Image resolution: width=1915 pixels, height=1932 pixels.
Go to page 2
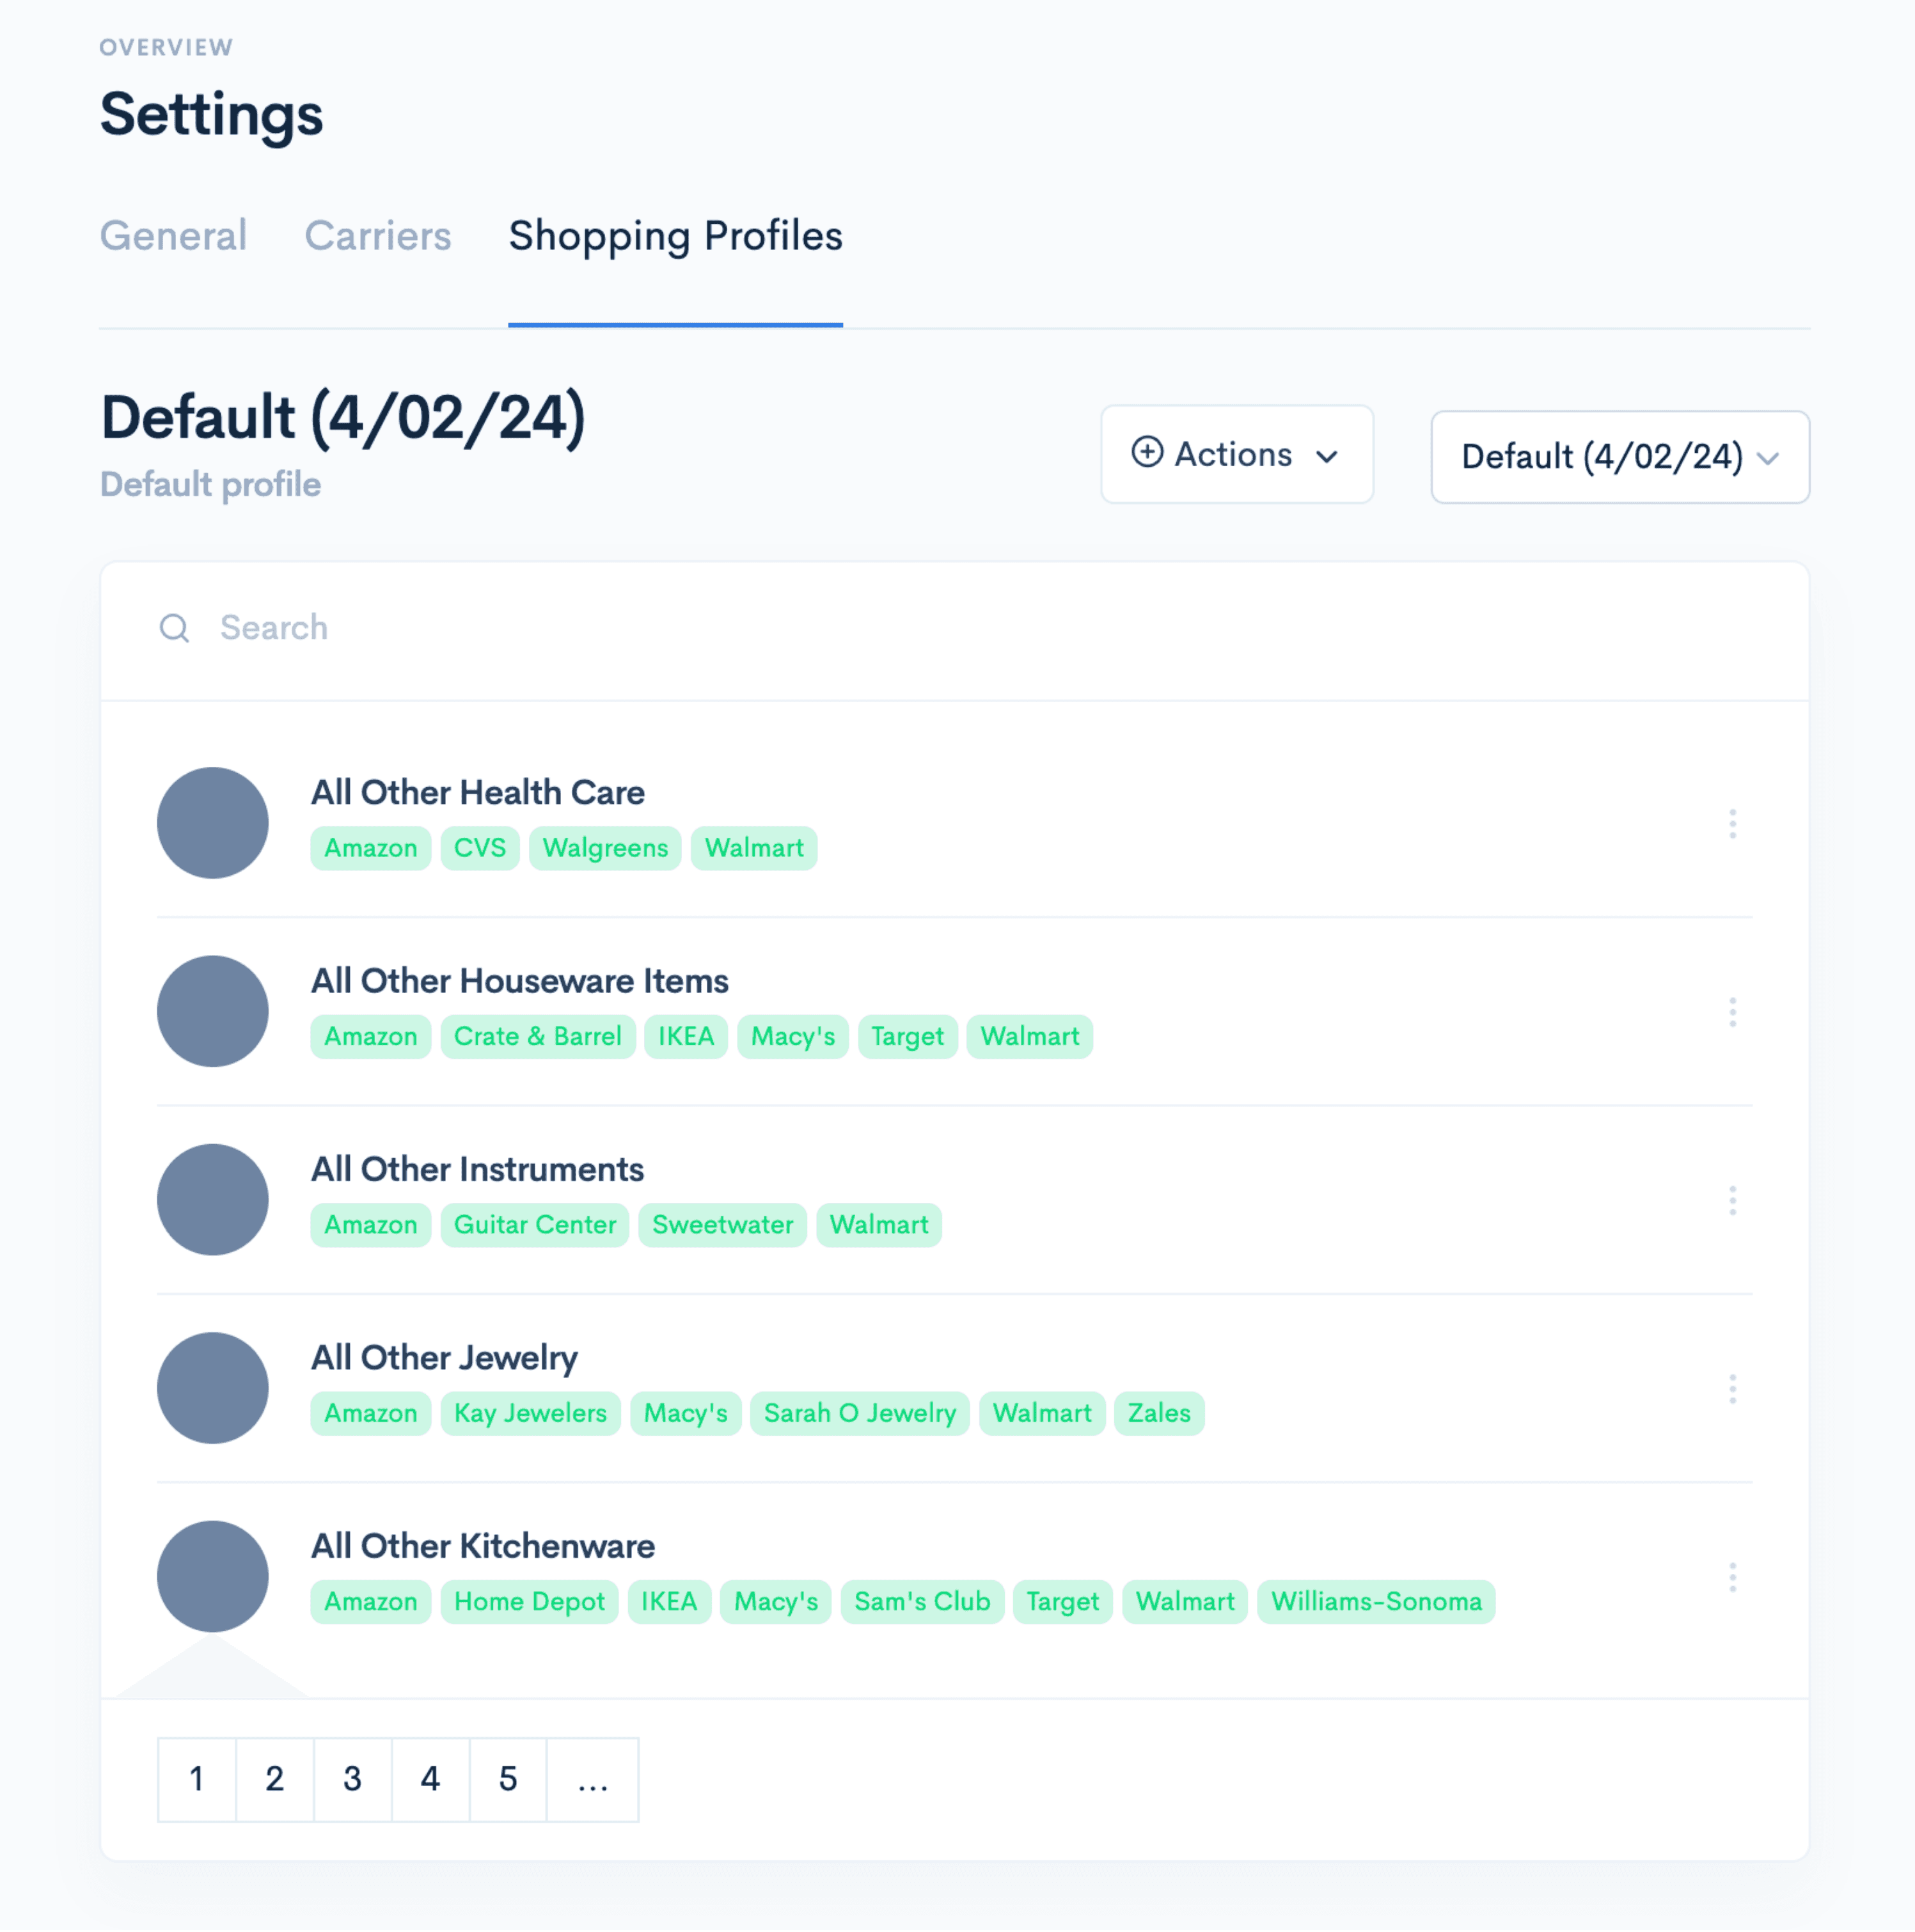pos(274,1779)
